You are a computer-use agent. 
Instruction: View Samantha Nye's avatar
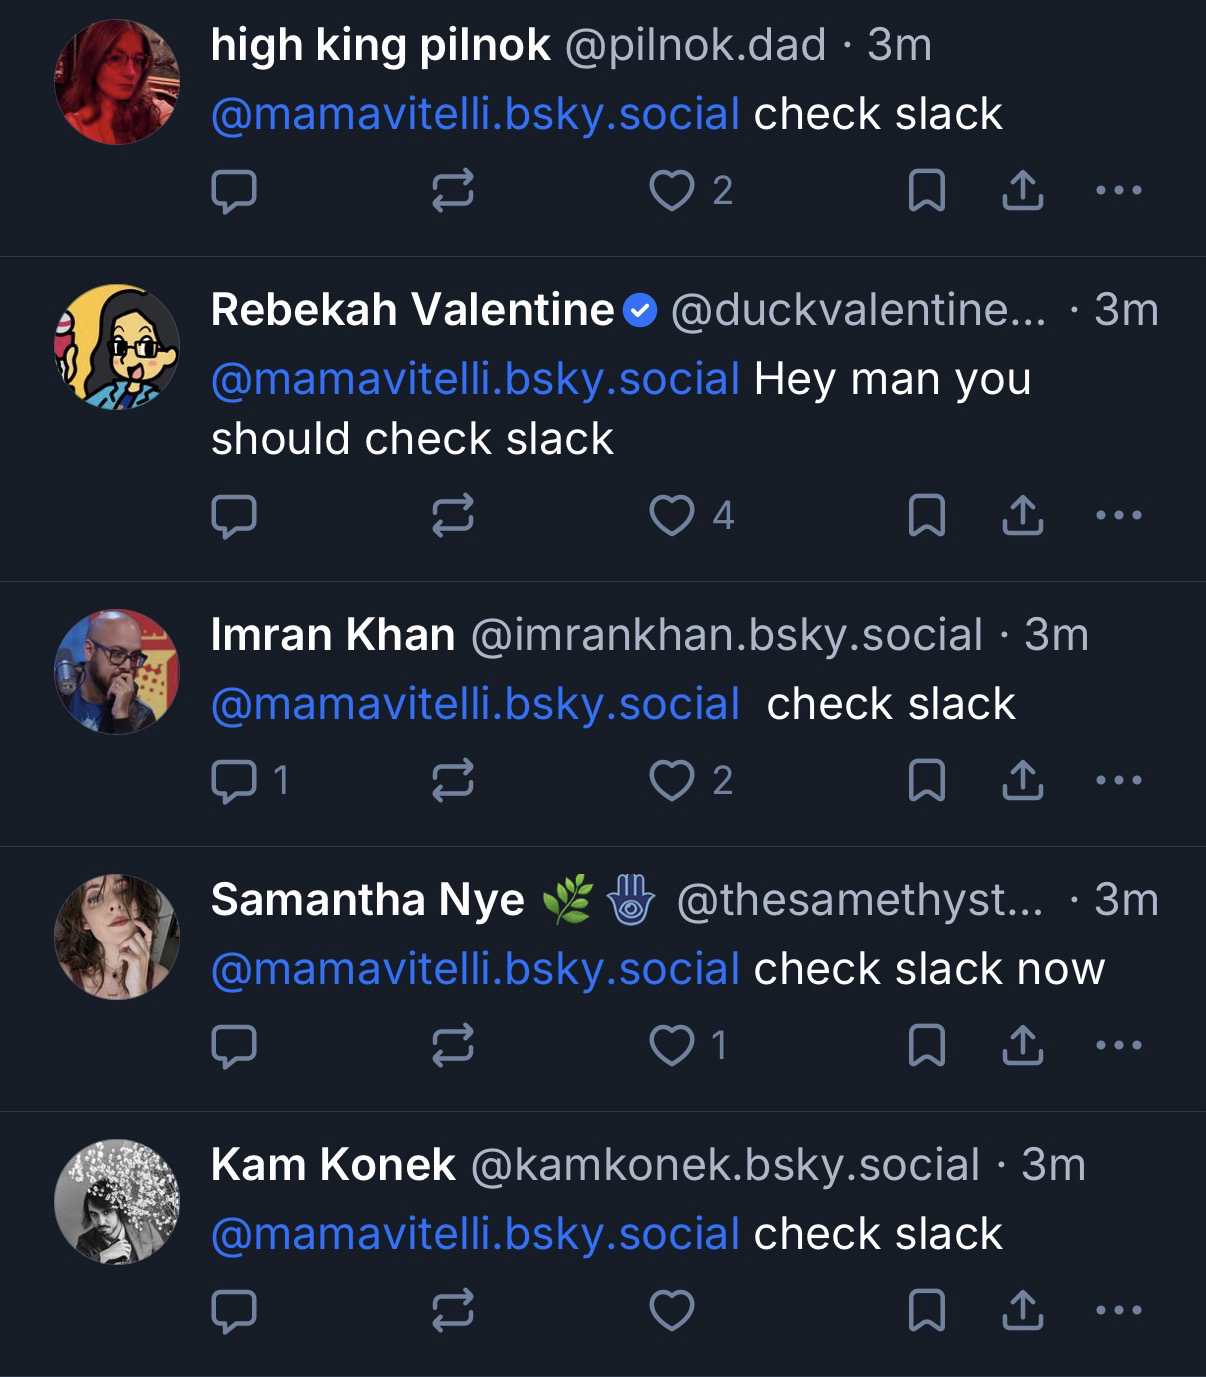(117, 937)
